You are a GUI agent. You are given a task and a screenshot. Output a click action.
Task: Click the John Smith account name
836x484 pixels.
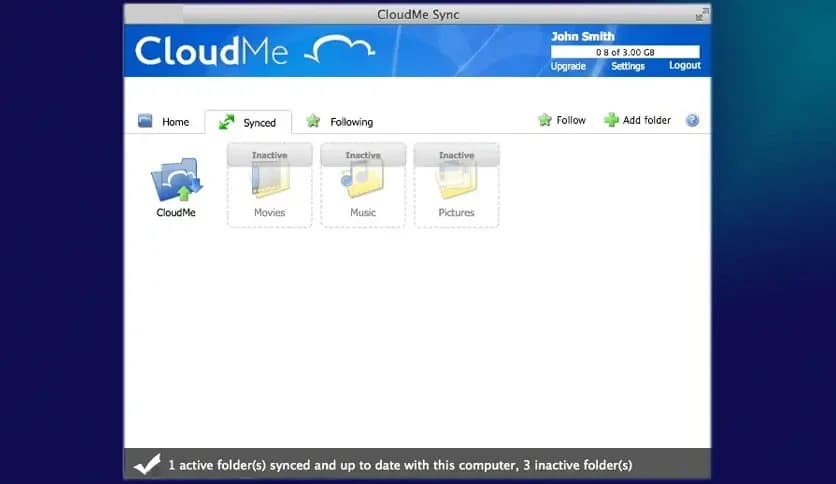(x=583, y=36)
